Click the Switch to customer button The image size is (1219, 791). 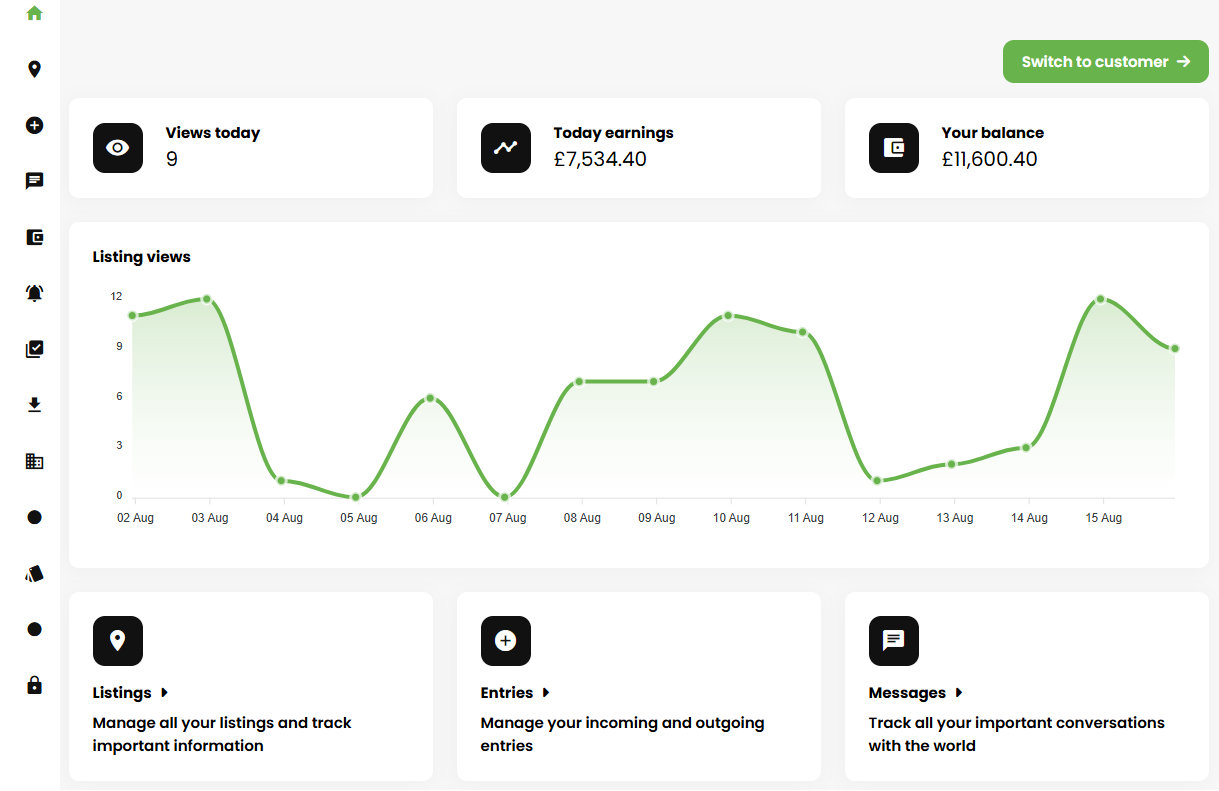click(1105, 62)
